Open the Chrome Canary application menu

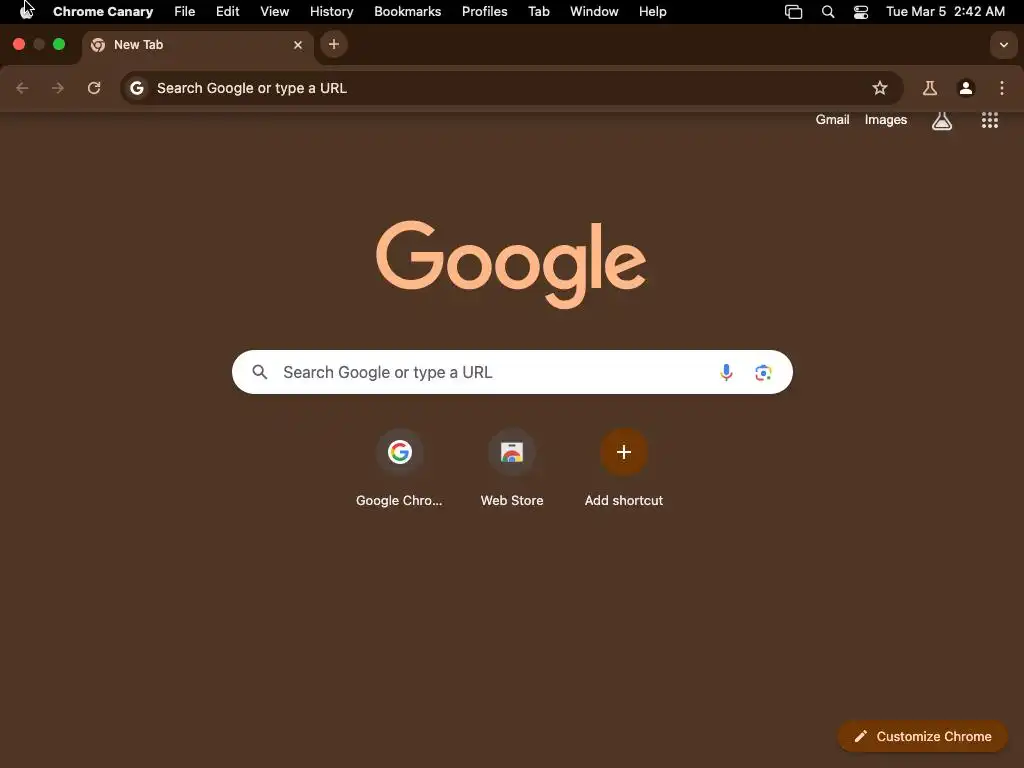pyautogui.click(x=103, y=11)
